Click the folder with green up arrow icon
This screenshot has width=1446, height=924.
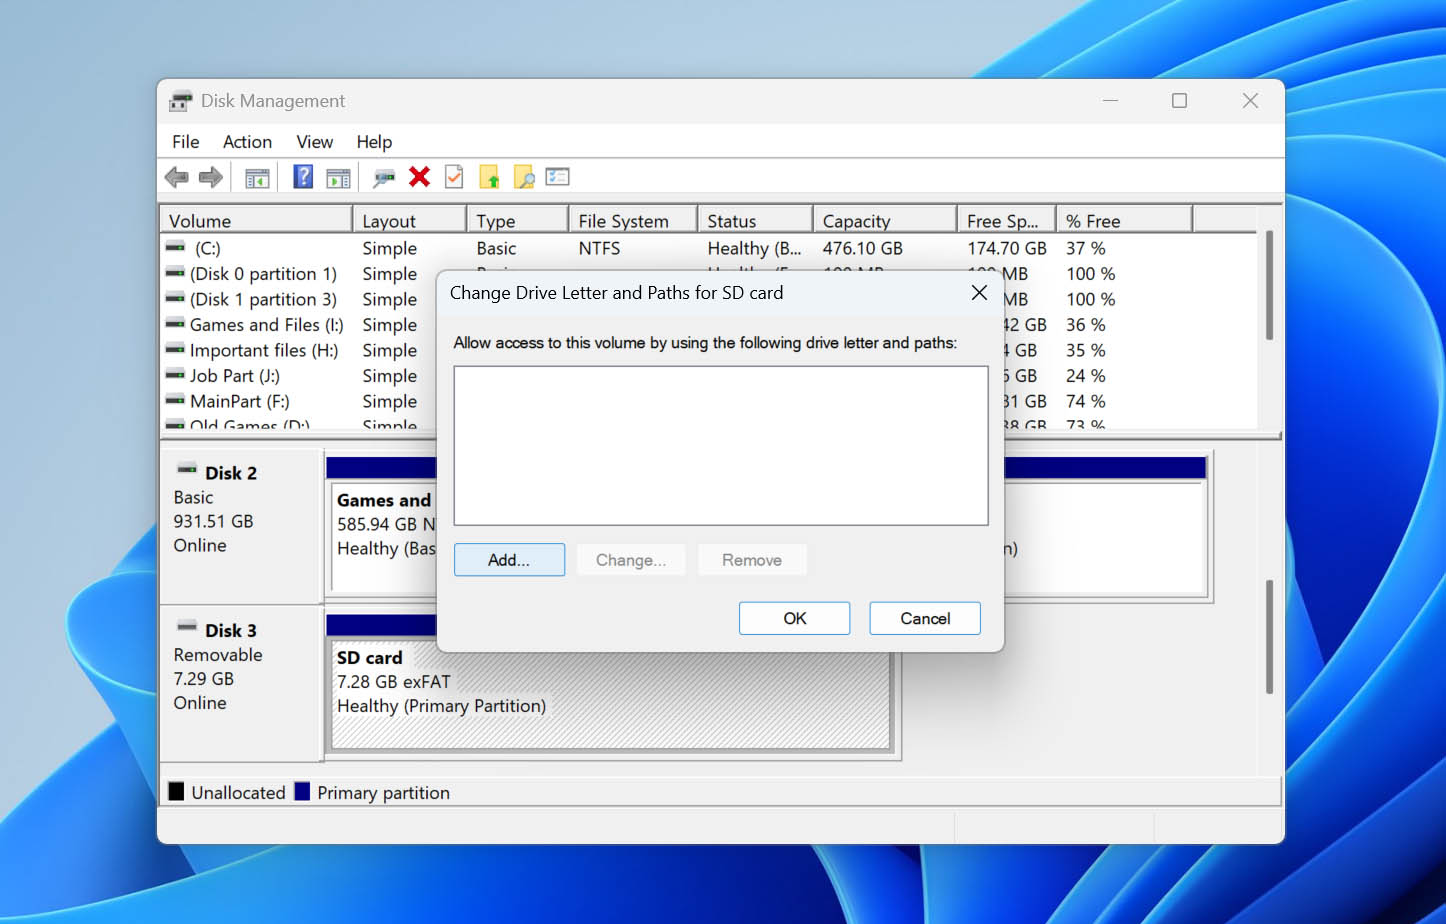[489, 178]
